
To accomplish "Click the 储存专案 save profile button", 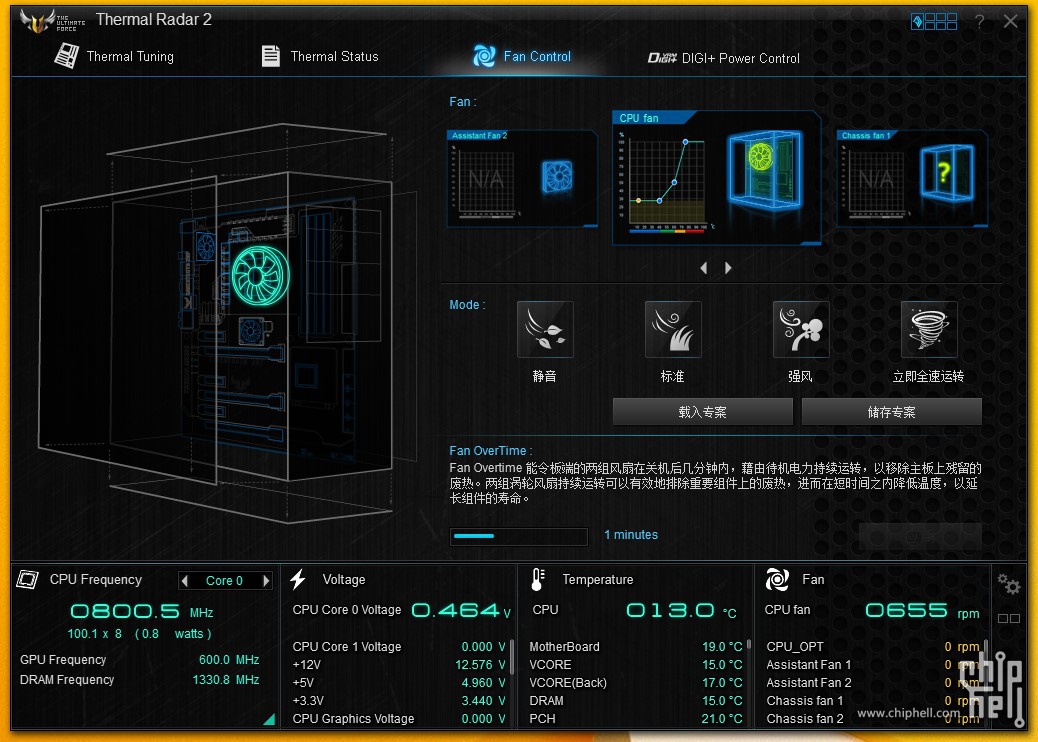I will point(892,412).
